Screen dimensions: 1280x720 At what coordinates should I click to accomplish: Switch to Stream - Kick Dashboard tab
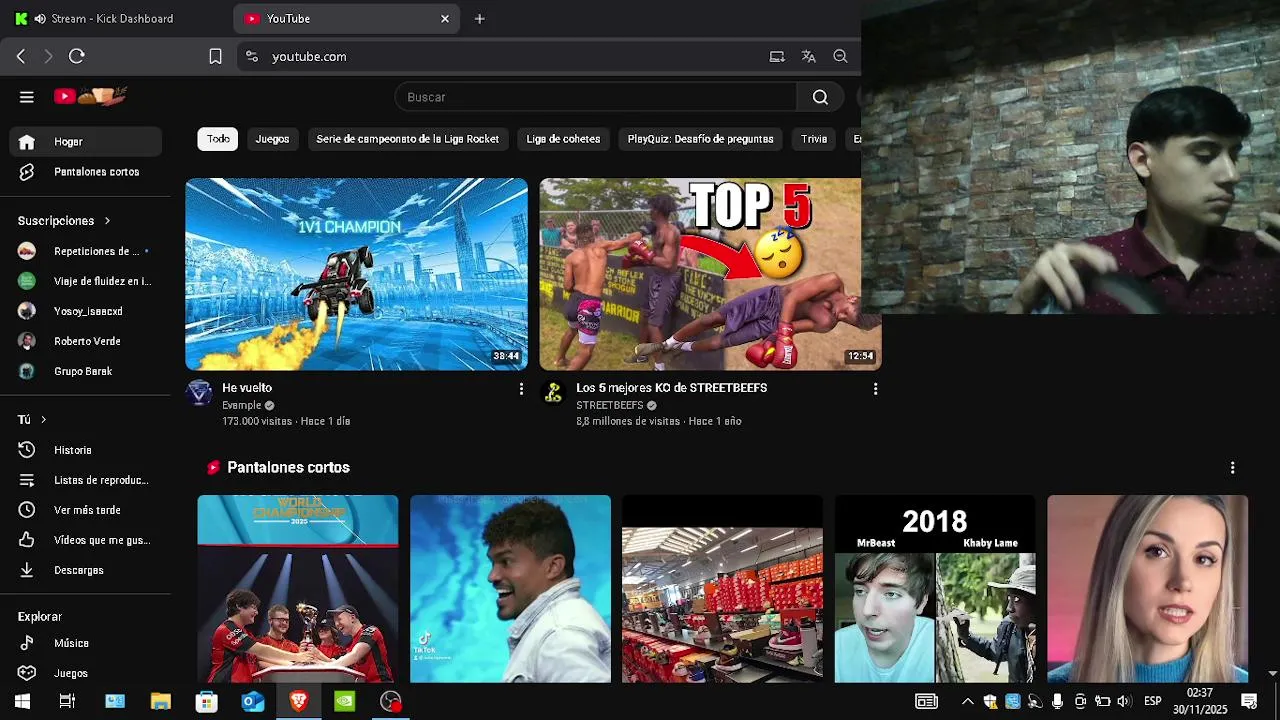tap(115, 19)
